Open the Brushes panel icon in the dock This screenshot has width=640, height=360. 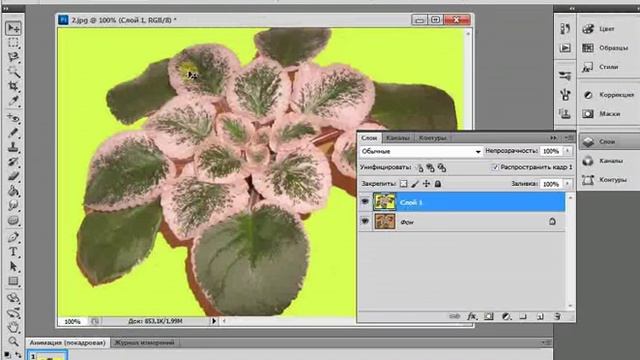(565, 95)
